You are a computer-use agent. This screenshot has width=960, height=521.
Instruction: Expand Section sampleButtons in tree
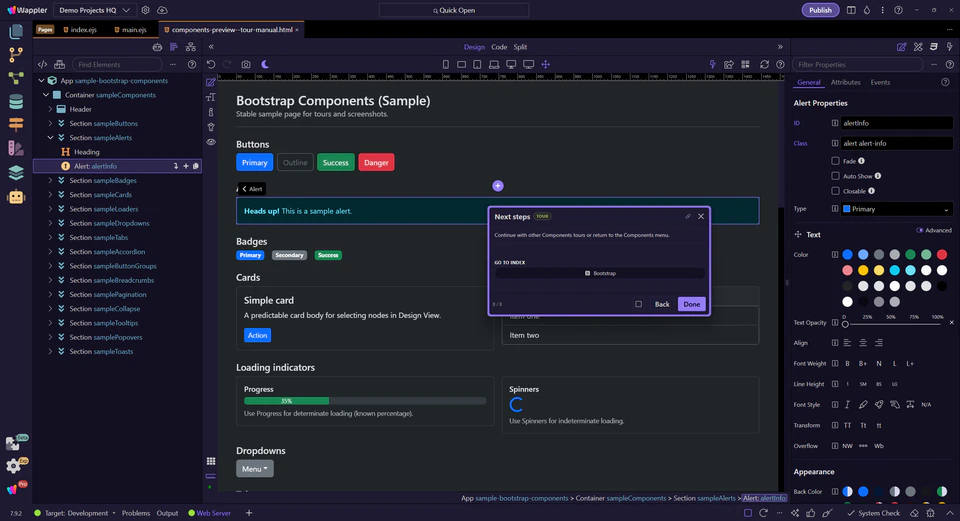[50, 123]
